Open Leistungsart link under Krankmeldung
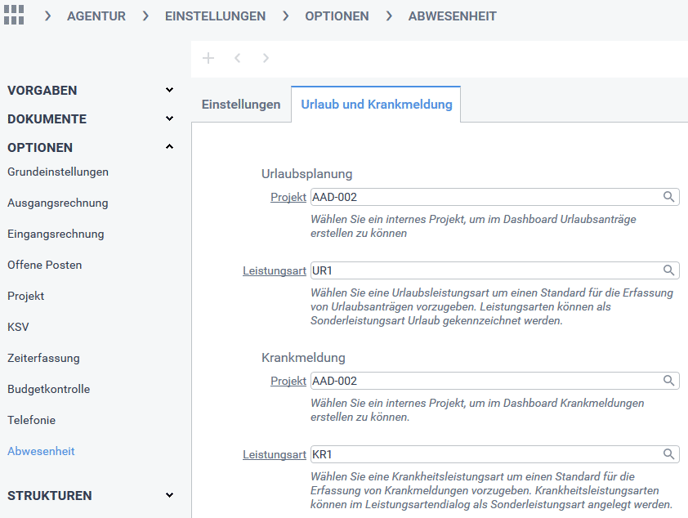 [x=274, y=455]
